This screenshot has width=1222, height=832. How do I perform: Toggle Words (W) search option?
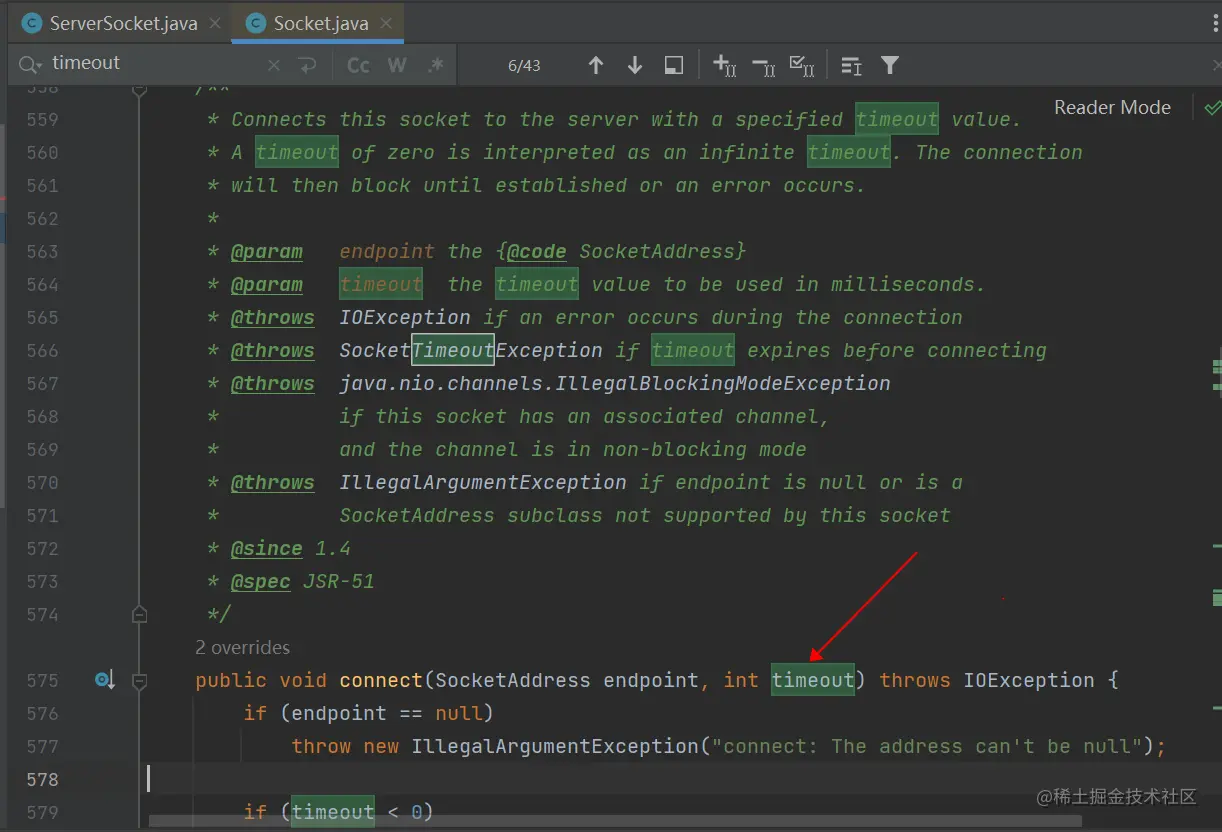click(397, 65)
